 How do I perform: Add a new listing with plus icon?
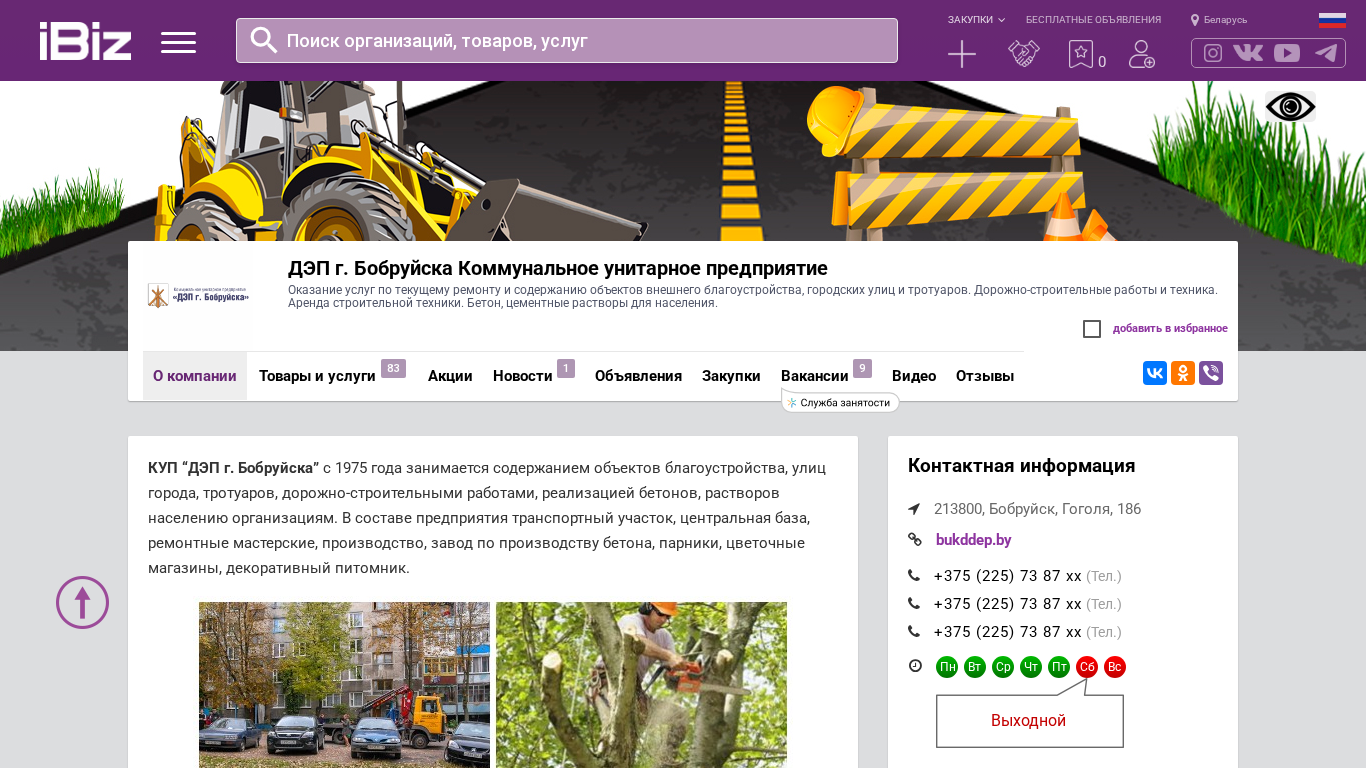coord(962,54)
